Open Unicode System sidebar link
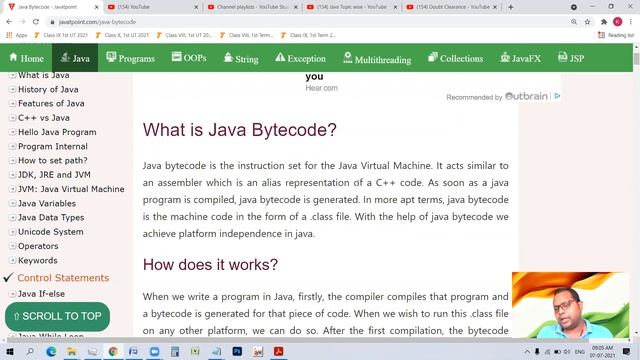 pyautogui.click(x=51, y=232)
